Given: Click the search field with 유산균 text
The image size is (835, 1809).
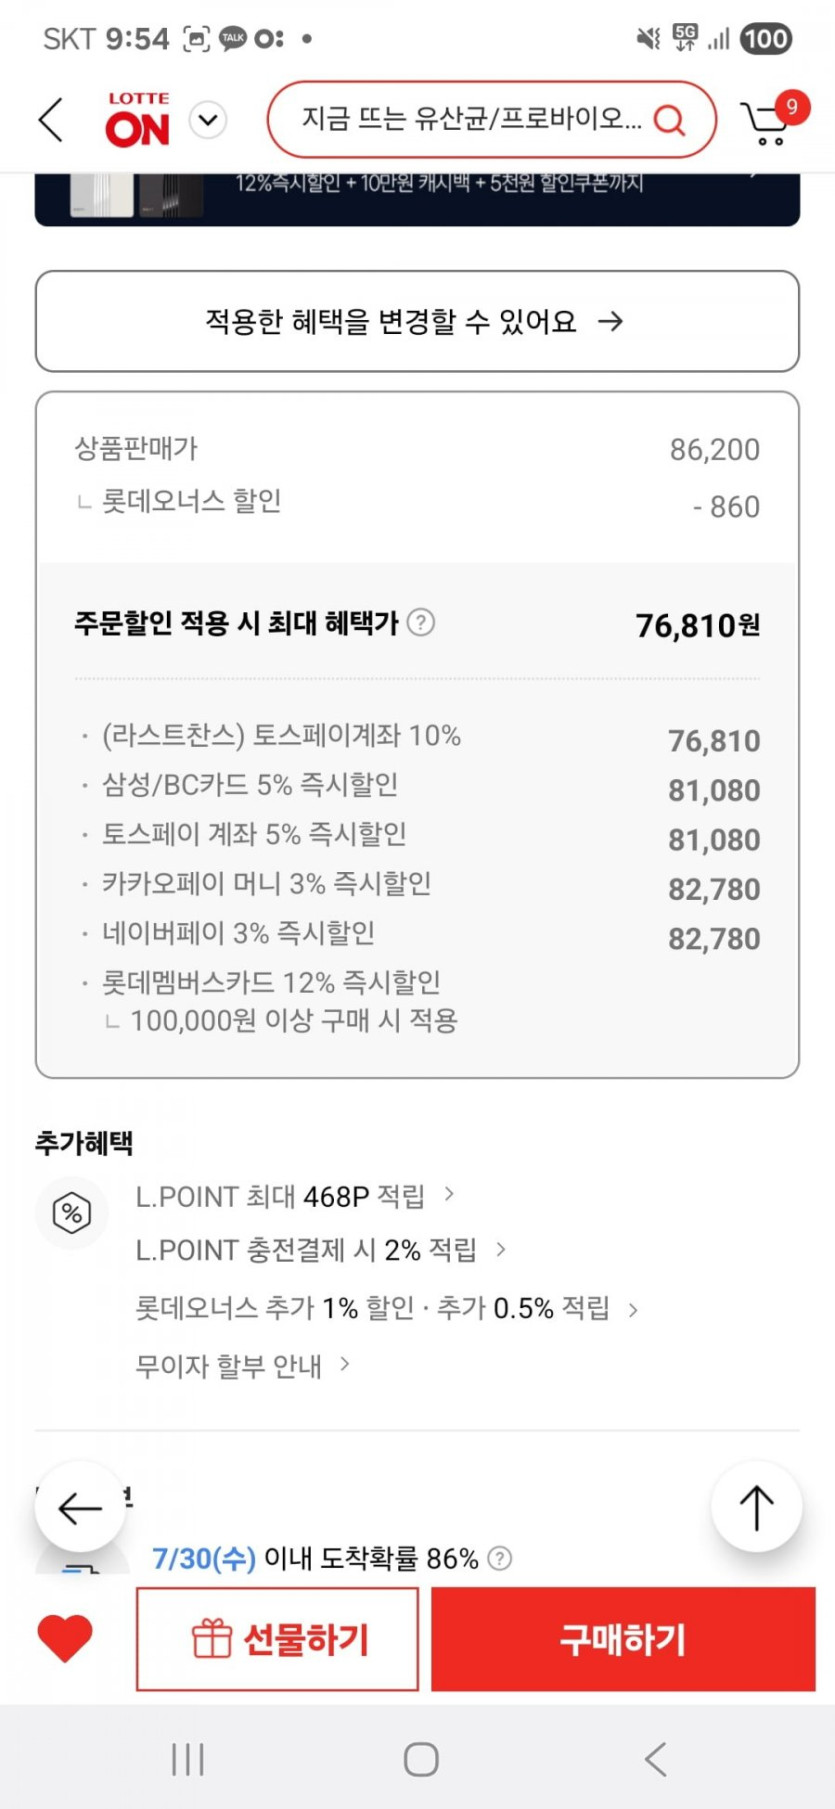Looking at the screenshot, I should pyautogui.click(x=470, y=120).
